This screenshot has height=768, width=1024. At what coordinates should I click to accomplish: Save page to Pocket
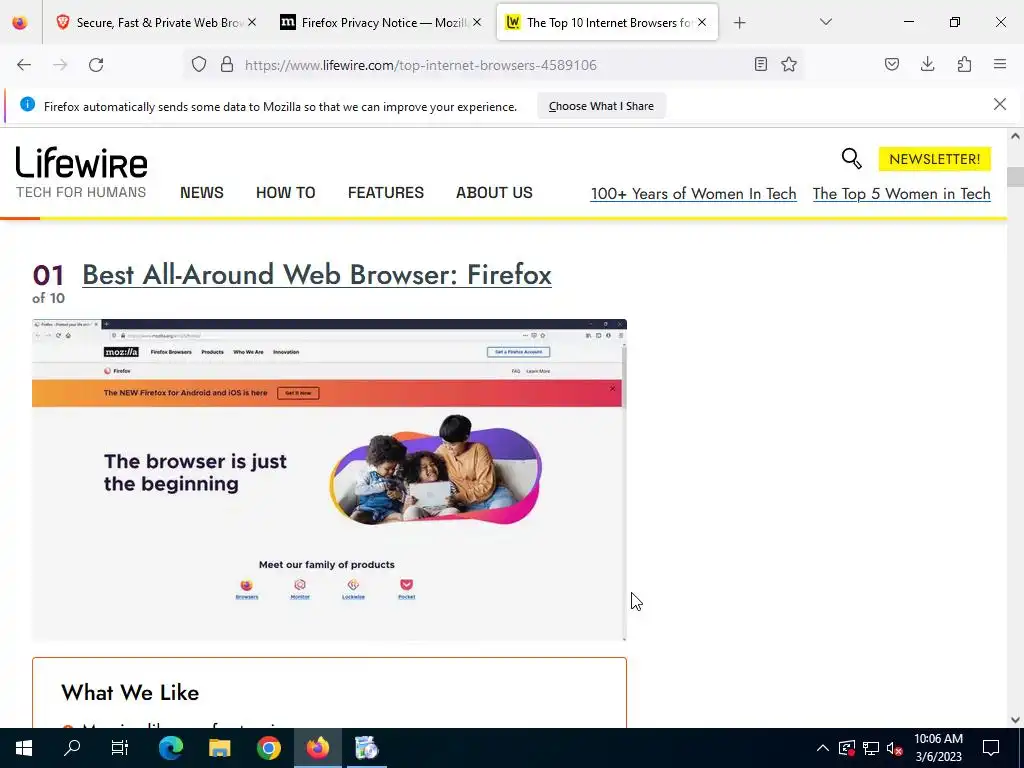click(x=892, y=64)
